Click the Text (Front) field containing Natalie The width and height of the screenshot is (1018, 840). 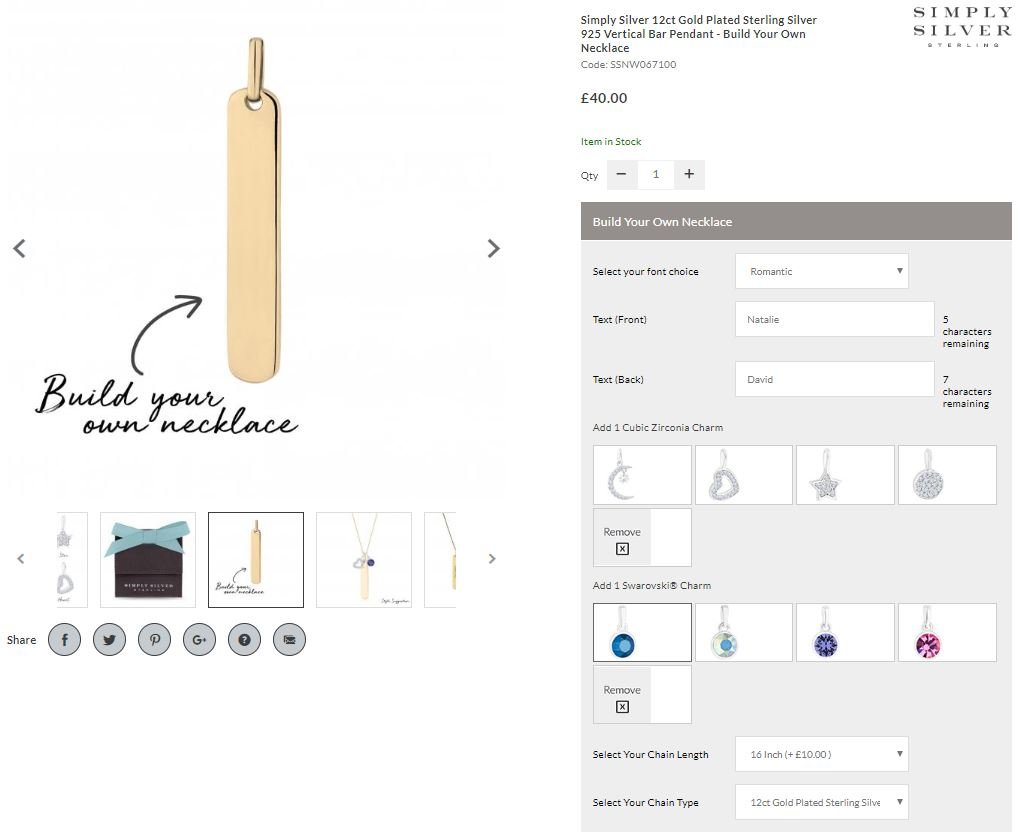pyautogui.click(x=834, y=319)
